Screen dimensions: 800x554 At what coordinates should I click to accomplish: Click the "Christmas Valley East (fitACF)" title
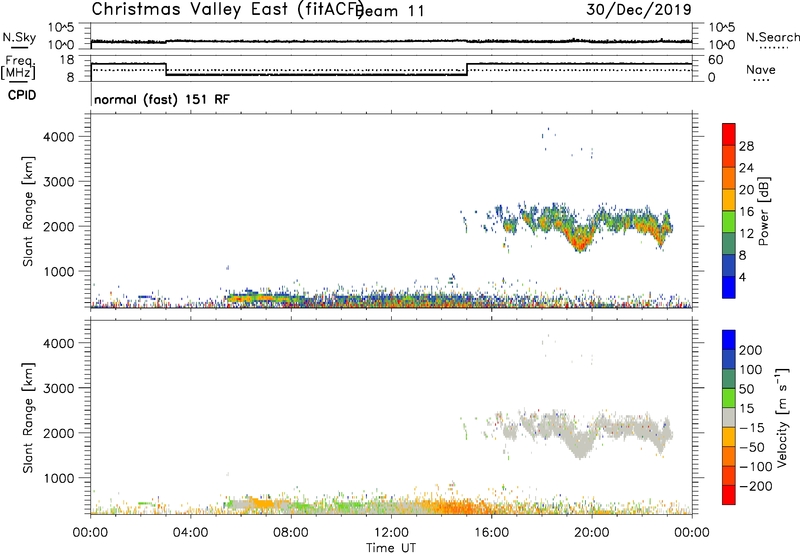click(x=227, y=10)
